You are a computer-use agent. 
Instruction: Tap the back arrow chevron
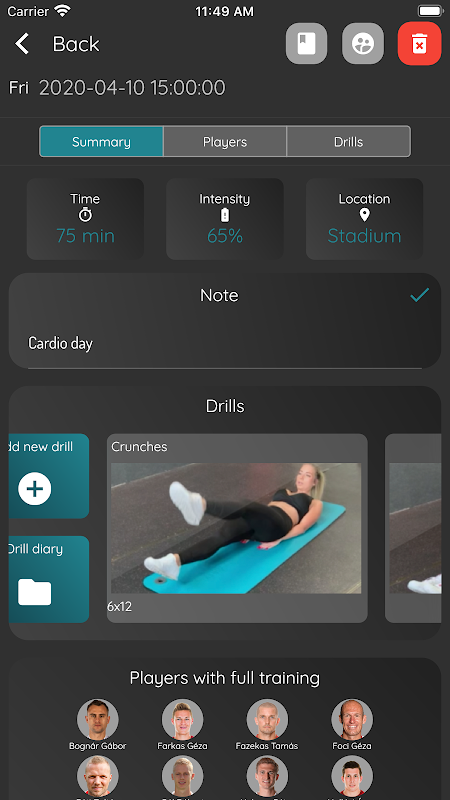22,44
